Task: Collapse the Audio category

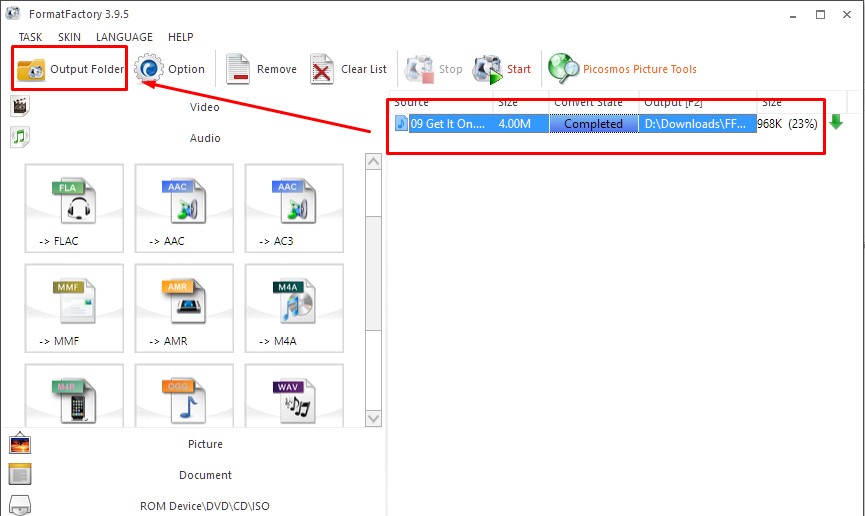Action: (x=205, y=138)
